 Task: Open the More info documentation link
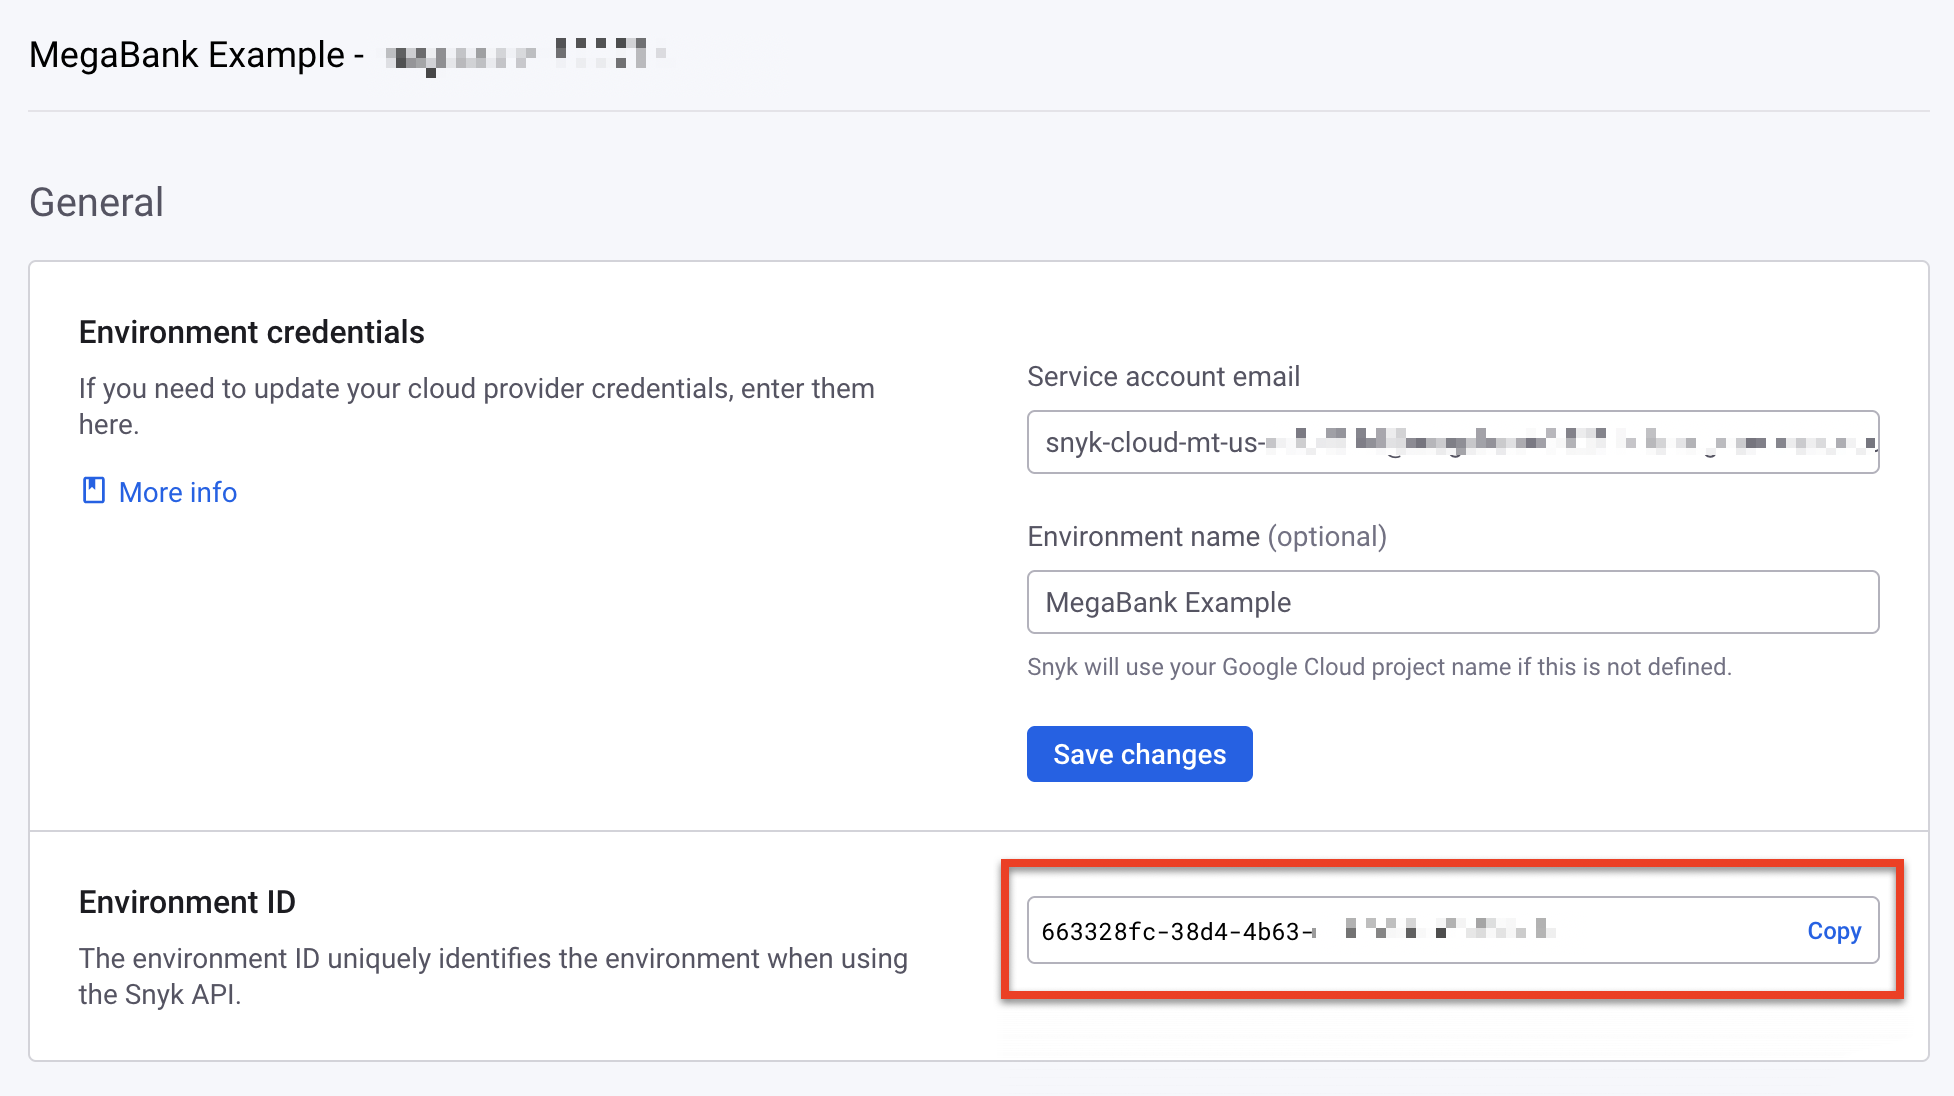point(177,491)
